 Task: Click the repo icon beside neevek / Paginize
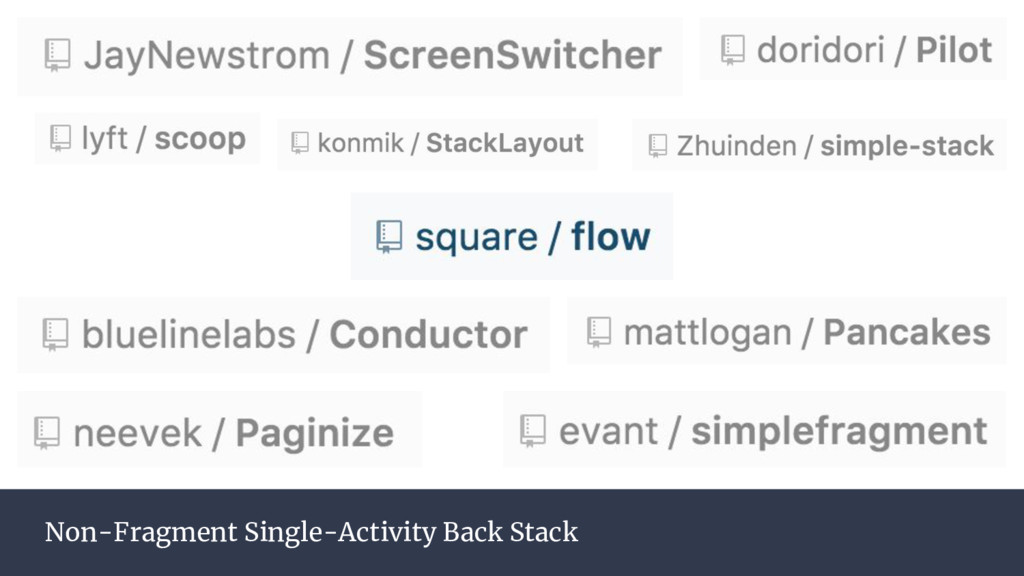pos(47,433)
